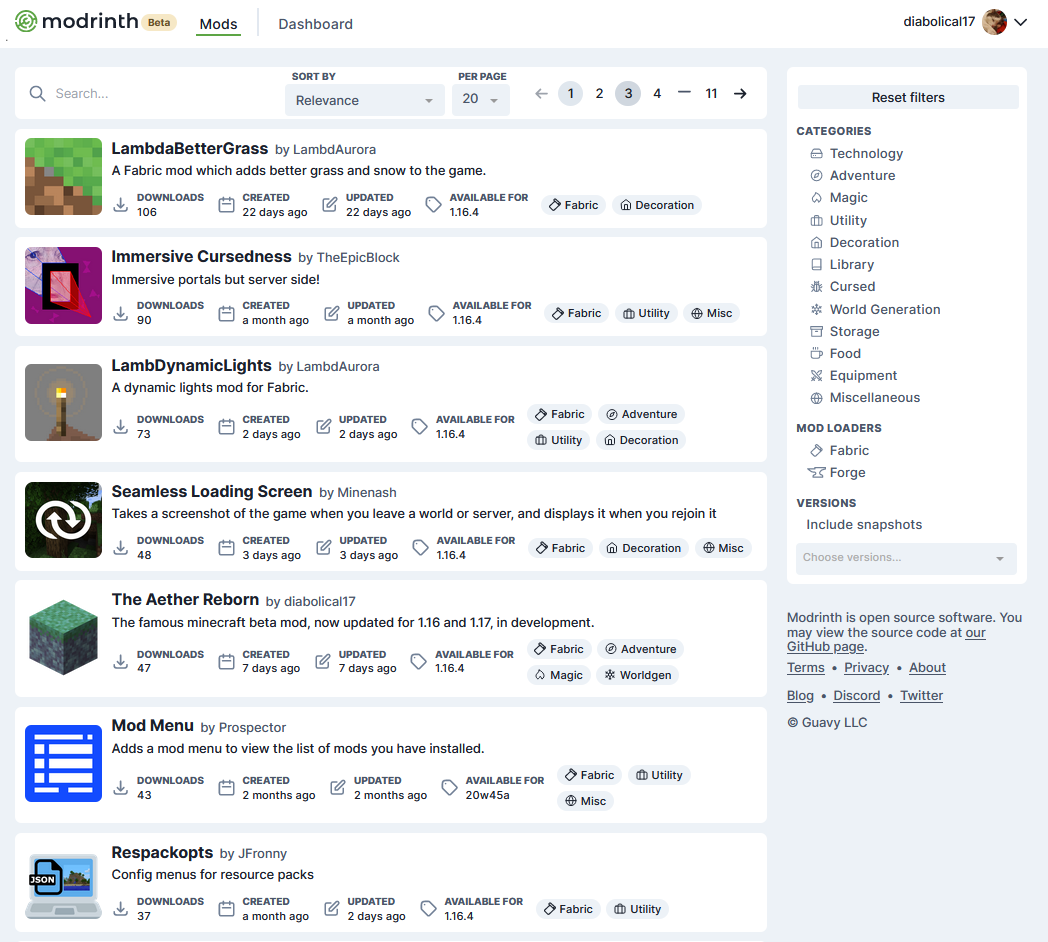The width and height of the screenshot is (1048, 942).
Task: Click the user profile avatar
Action: pyautogui.click(x=994, y=22)
